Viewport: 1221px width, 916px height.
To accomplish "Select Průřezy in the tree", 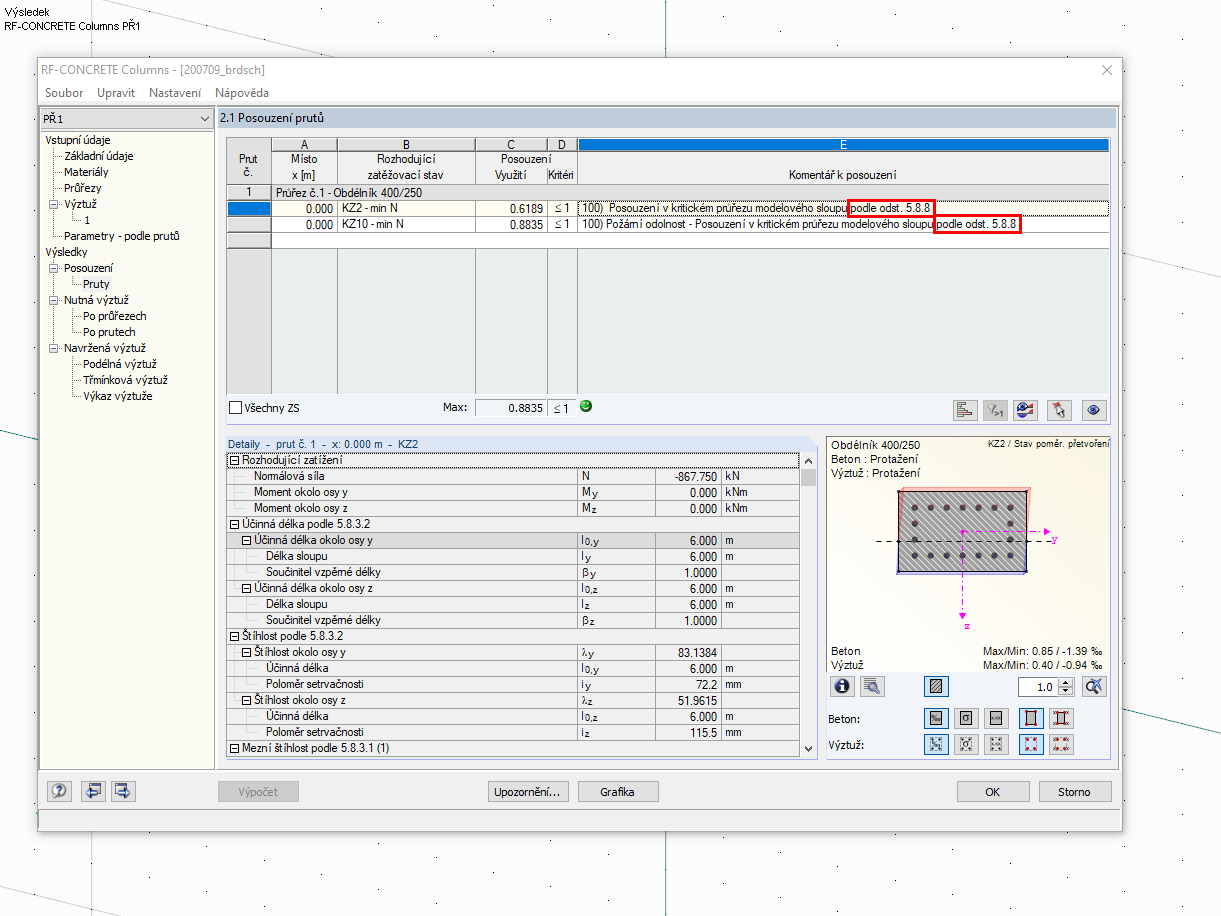I will pos(83,188).
